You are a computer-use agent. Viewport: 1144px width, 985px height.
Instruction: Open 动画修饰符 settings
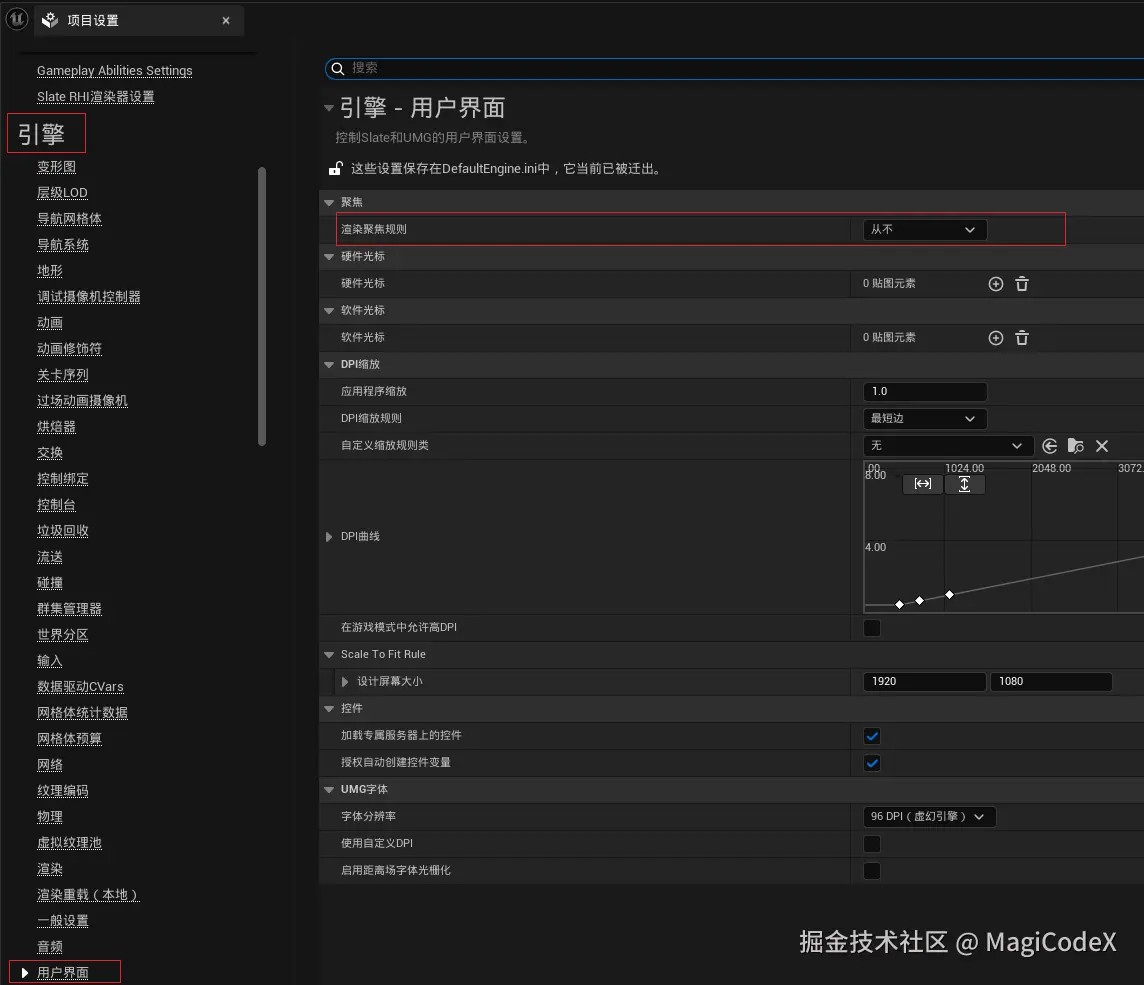click(69, 349)
